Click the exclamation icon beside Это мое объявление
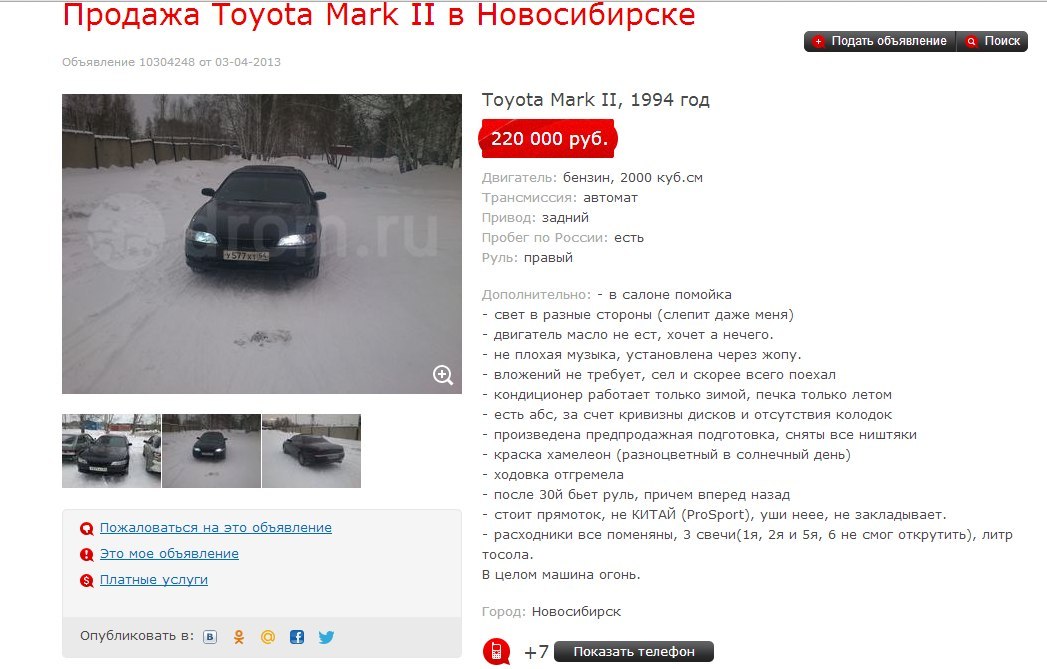The width and height of the screenshot is (1047, 669). 87,554
